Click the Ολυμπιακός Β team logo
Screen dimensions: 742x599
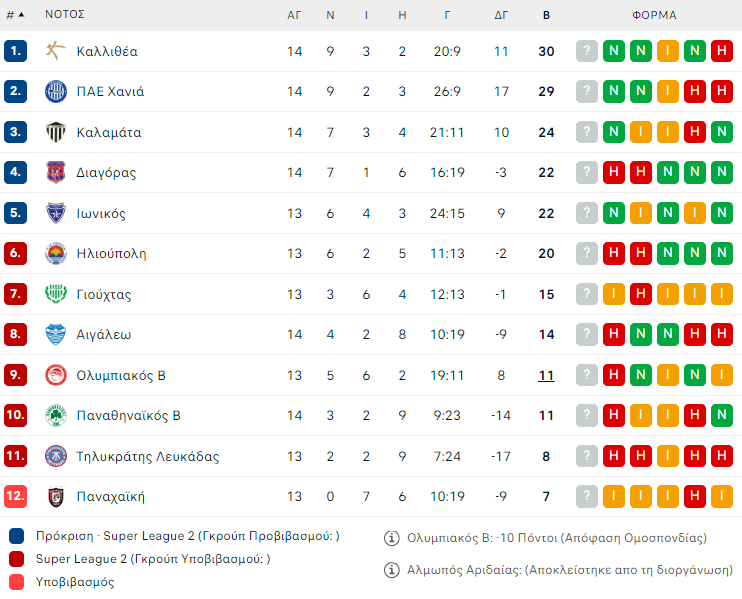click(x=56, y=375)
